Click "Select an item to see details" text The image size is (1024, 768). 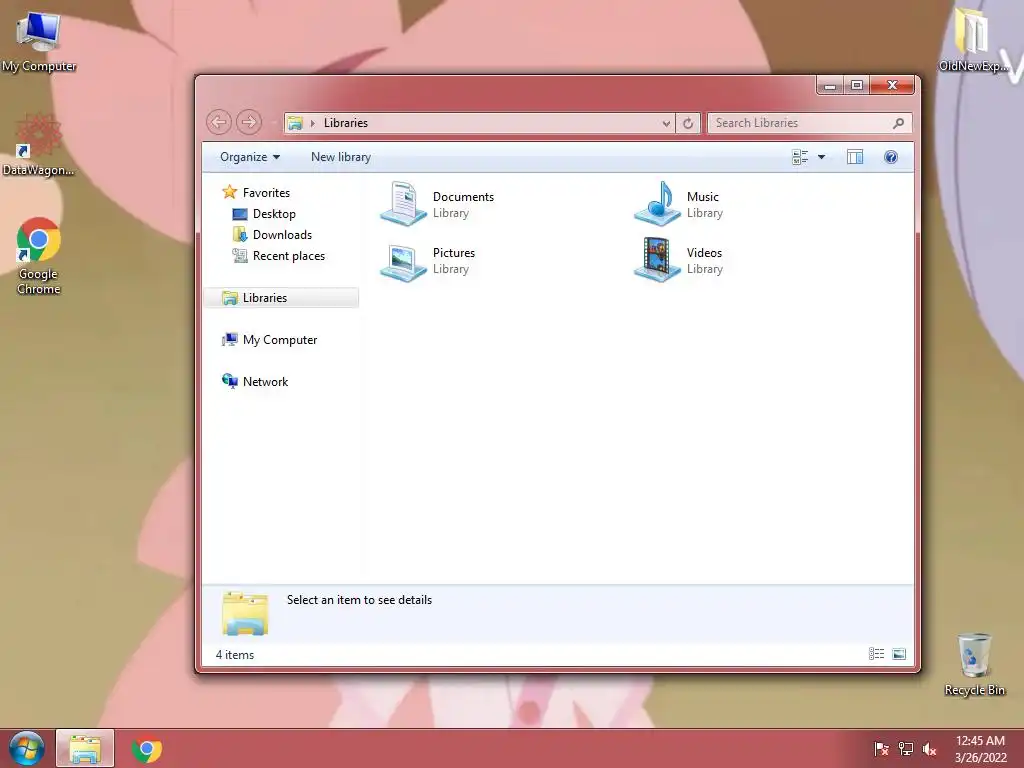click(359, 600)
